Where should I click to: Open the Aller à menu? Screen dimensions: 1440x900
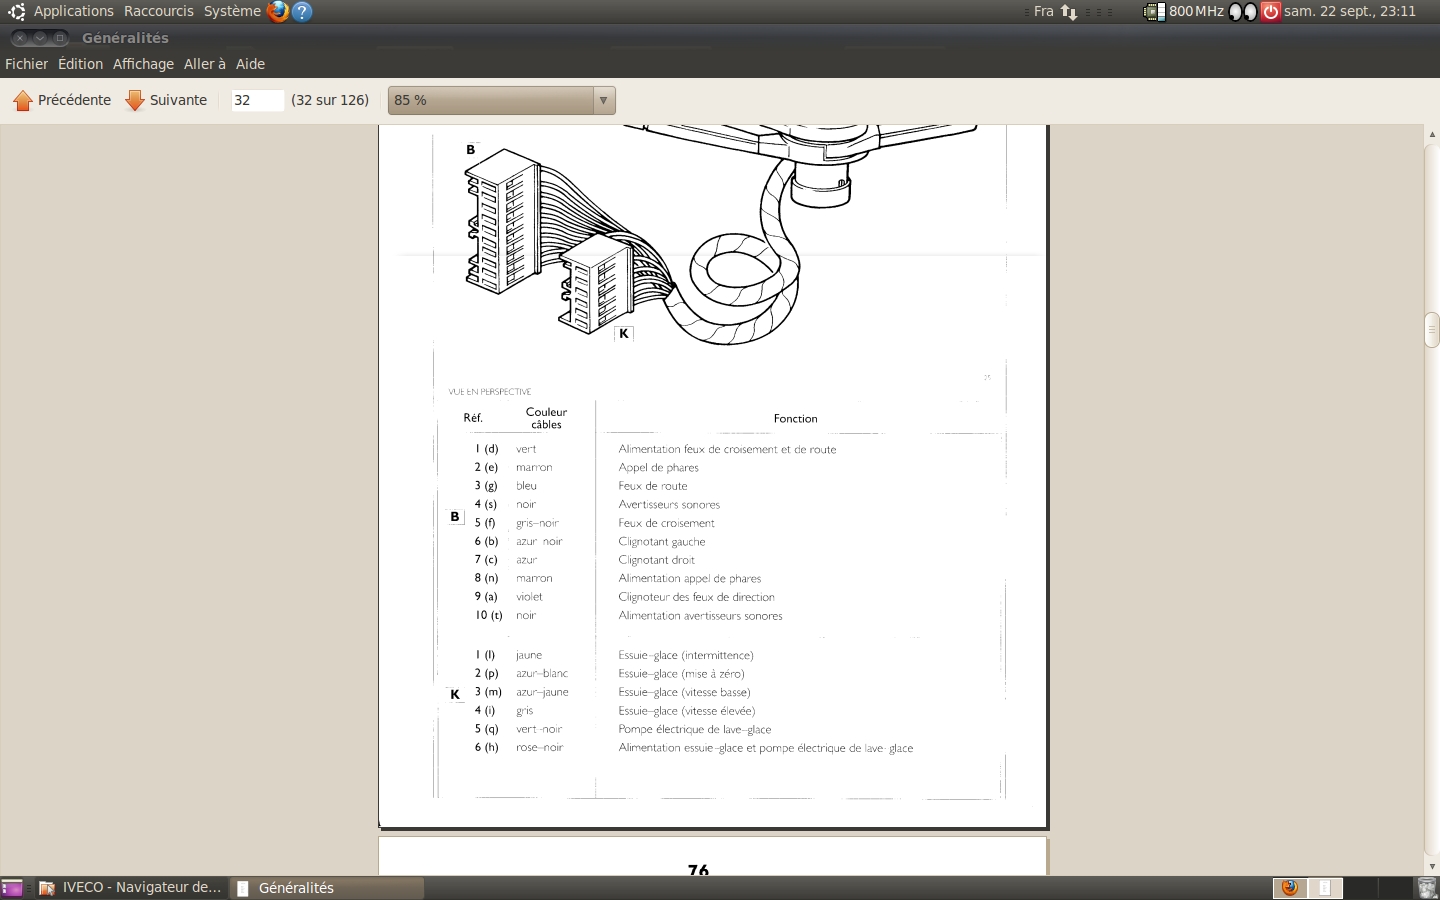(x=204, y=64)
